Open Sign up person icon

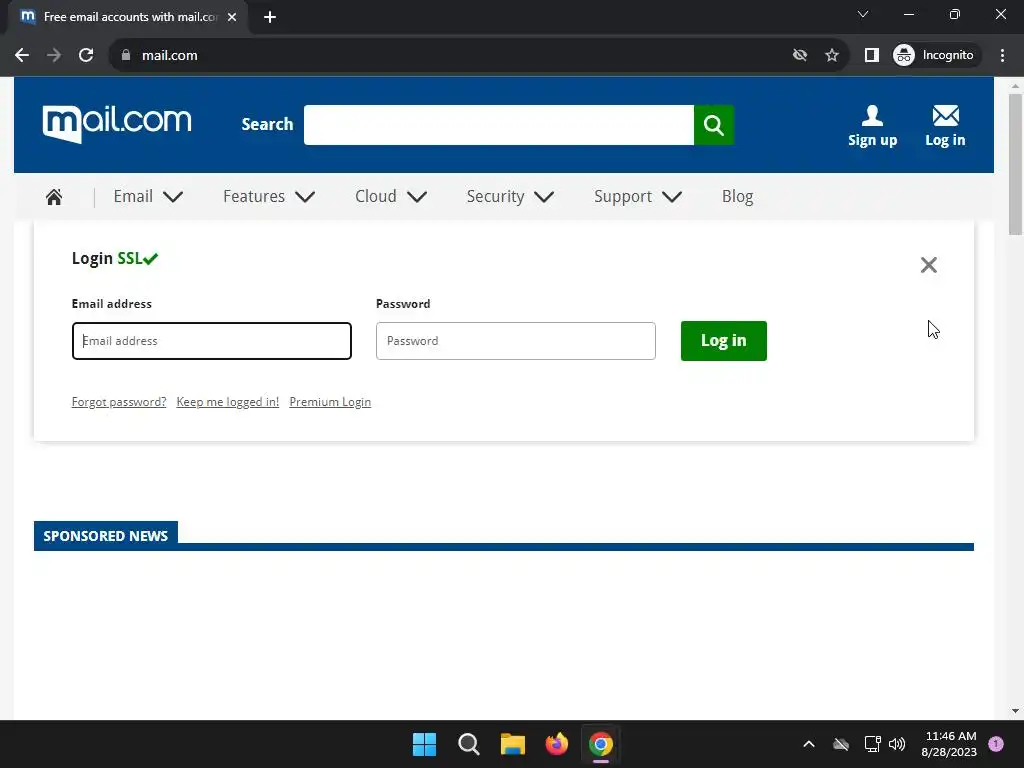872,126
